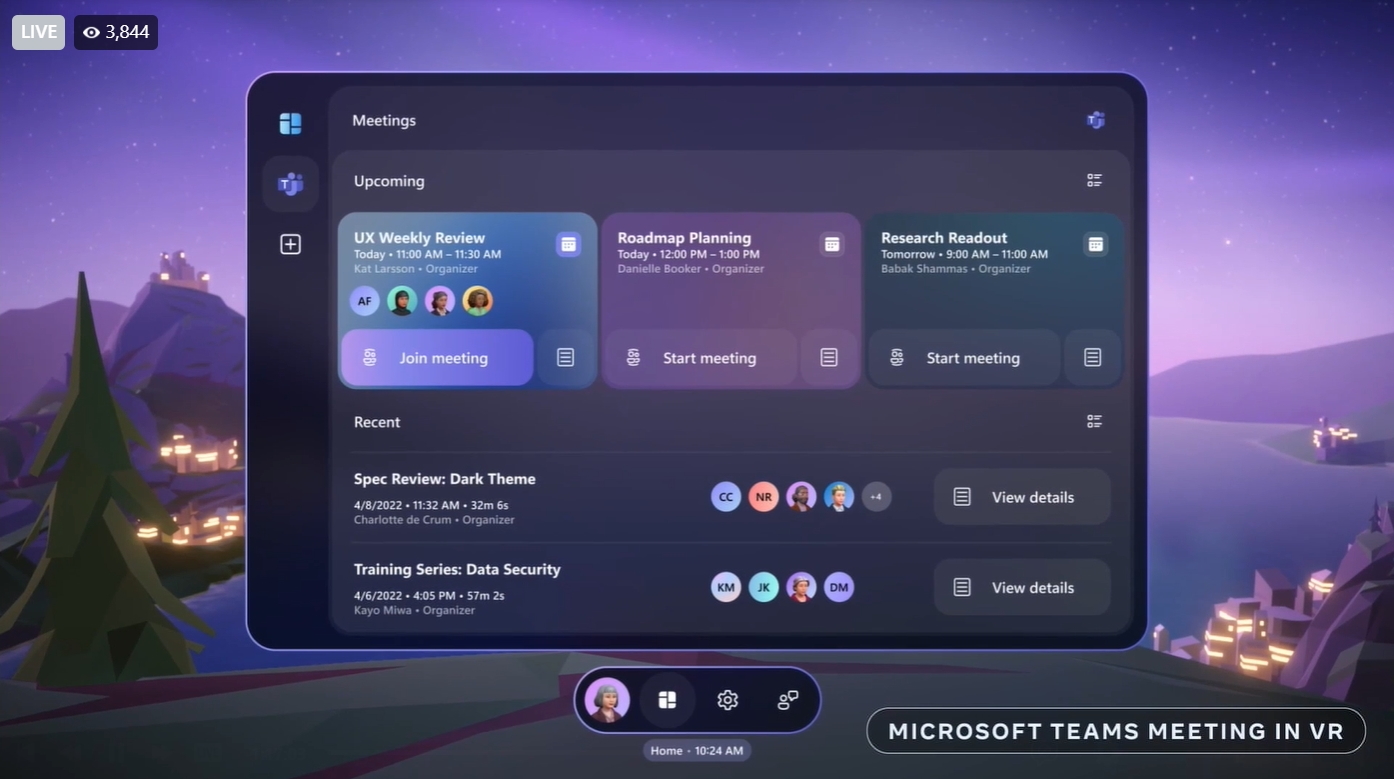The width and height of the screenshot is (1394, 779).
Task: Start the Roadmap Planning meeting
Action: (700, 357)
